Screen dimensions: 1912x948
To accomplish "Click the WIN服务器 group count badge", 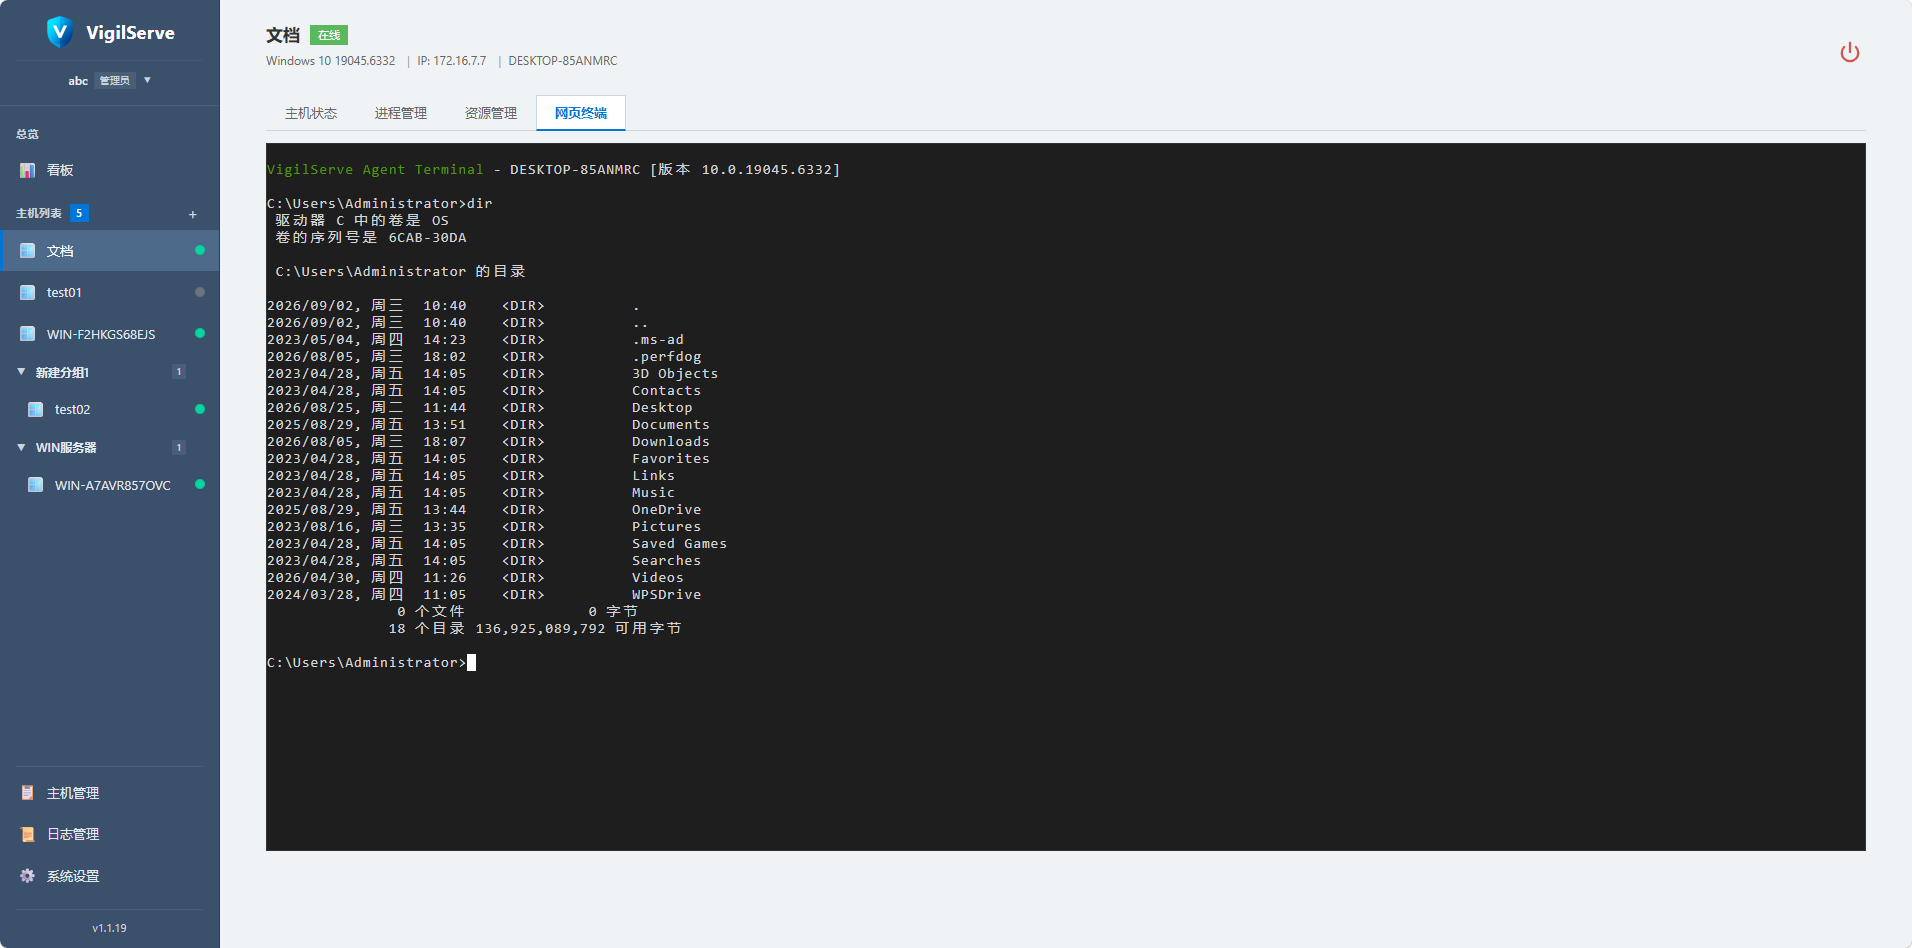I will pos(179,447).
